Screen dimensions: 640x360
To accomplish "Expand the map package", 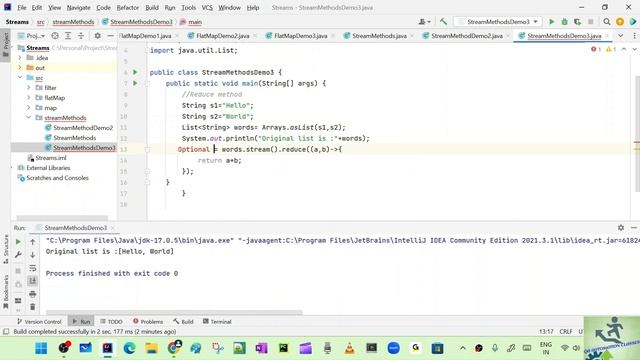I will pos(29,108).
